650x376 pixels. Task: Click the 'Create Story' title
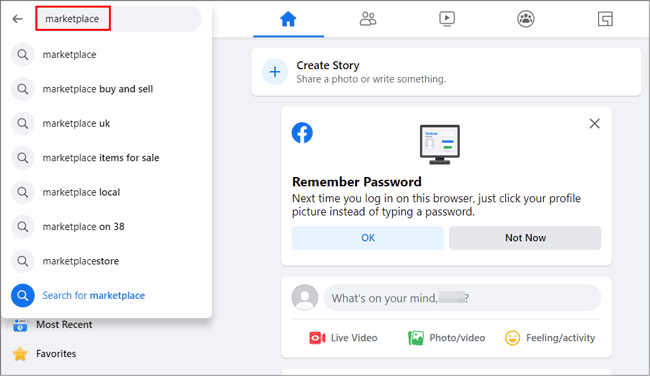tap(327, 65)
